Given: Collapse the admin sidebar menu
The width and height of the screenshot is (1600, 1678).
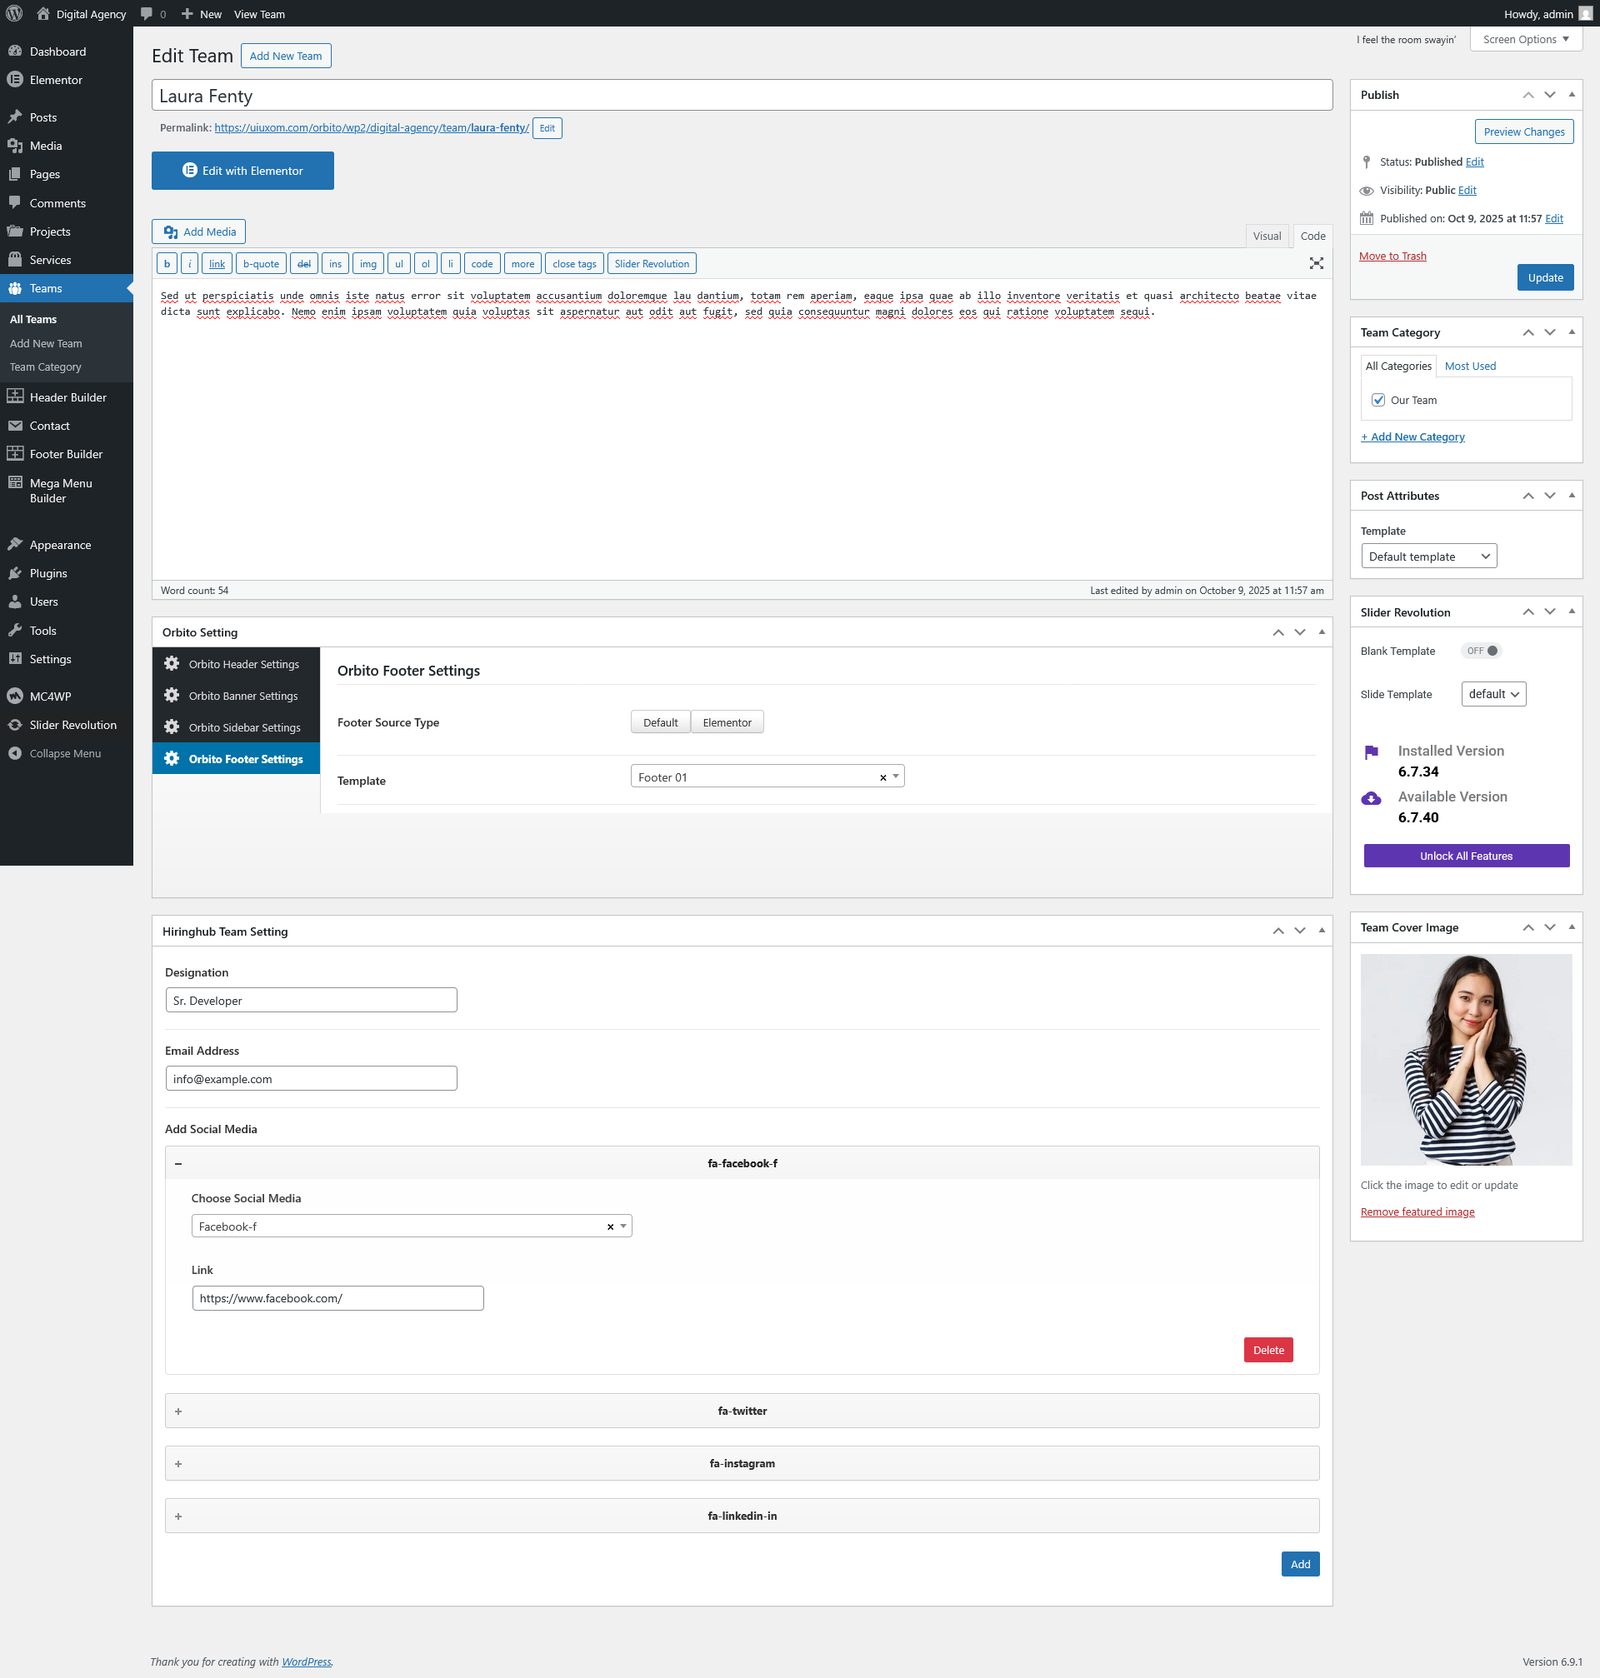Looking at the screenshot, I should pyautogui.click(x=64, y=754).
